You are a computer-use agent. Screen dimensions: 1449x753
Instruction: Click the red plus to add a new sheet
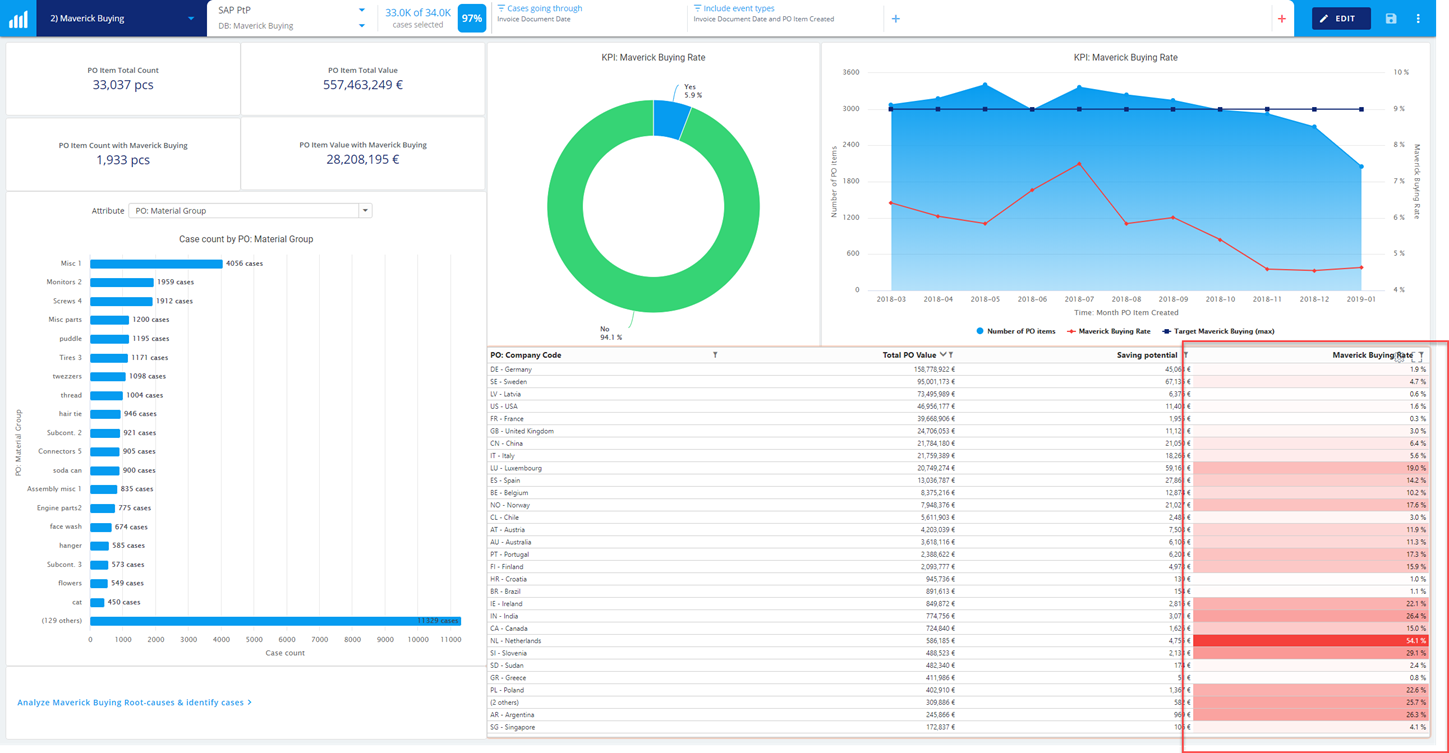tap(1283, 18)
